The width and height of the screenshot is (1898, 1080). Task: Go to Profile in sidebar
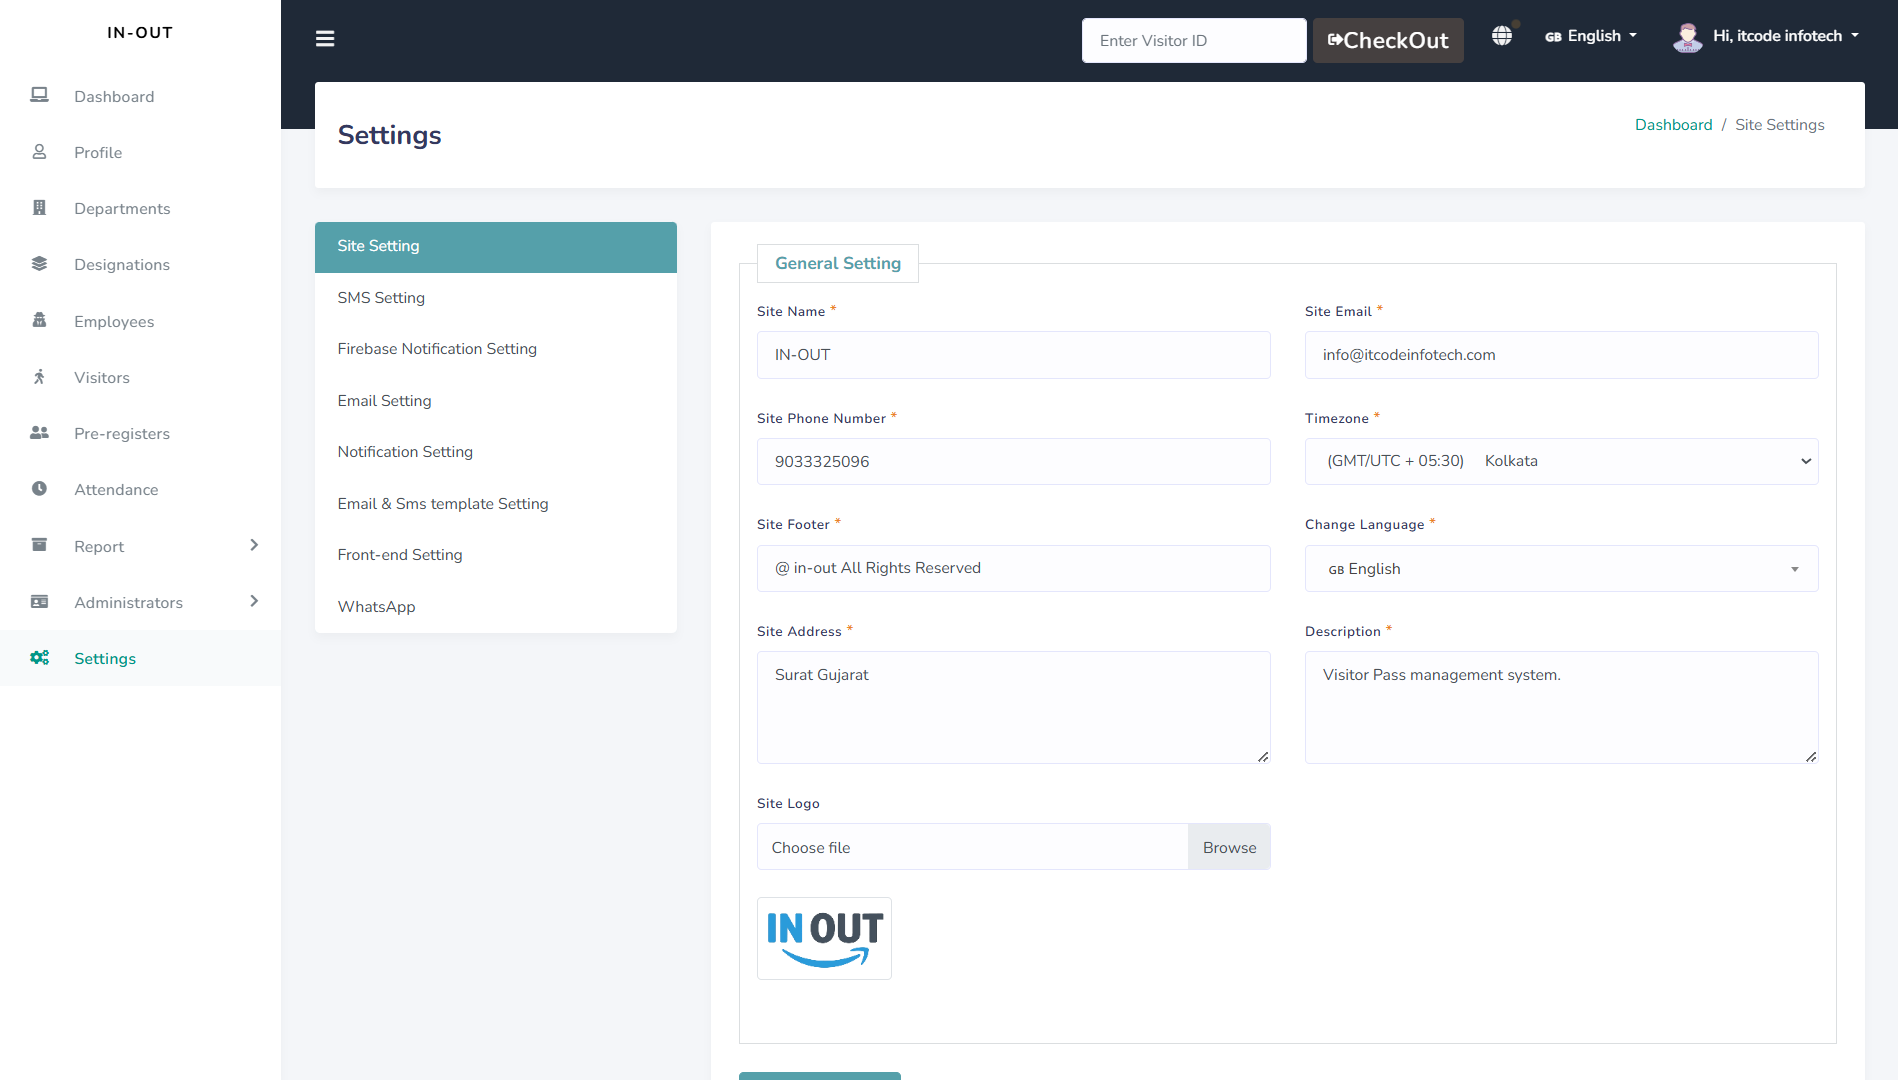(x=140, y=152)
